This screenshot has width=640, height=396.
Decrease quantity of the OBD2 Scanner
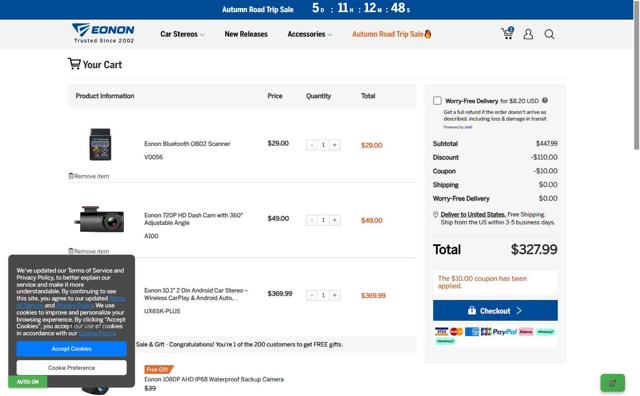tap(311, 145)
